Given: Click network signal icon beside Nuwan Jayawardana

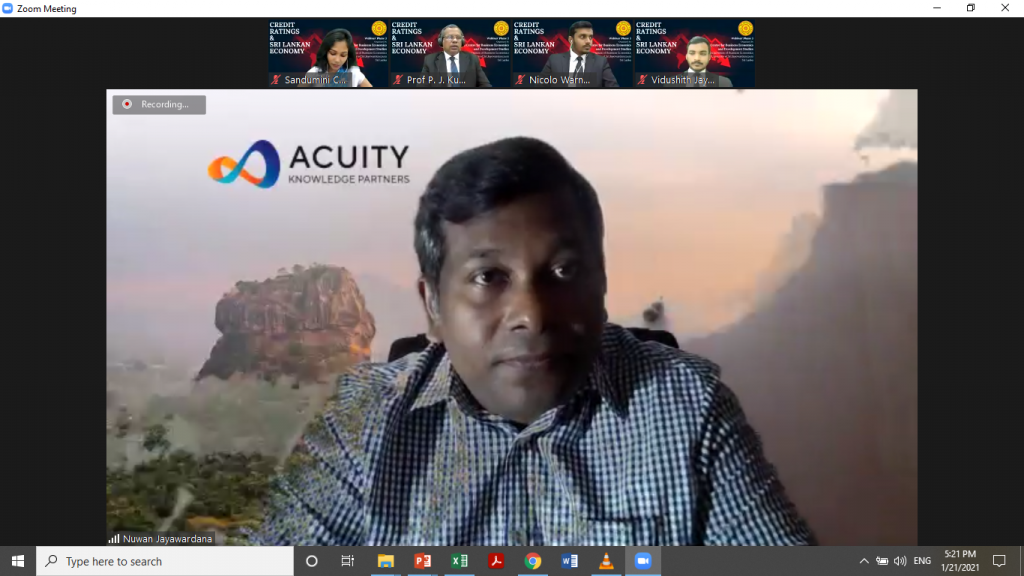Looking at the screenshot, I should 114,538.
